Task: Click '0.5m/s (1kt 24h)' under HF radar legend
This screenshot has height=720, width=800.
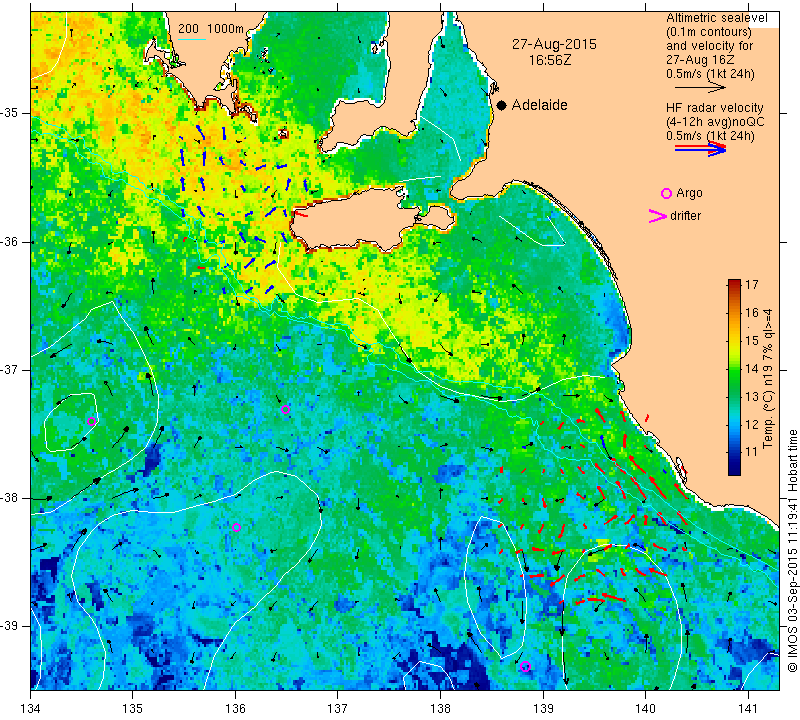Action: coord(710,136)
